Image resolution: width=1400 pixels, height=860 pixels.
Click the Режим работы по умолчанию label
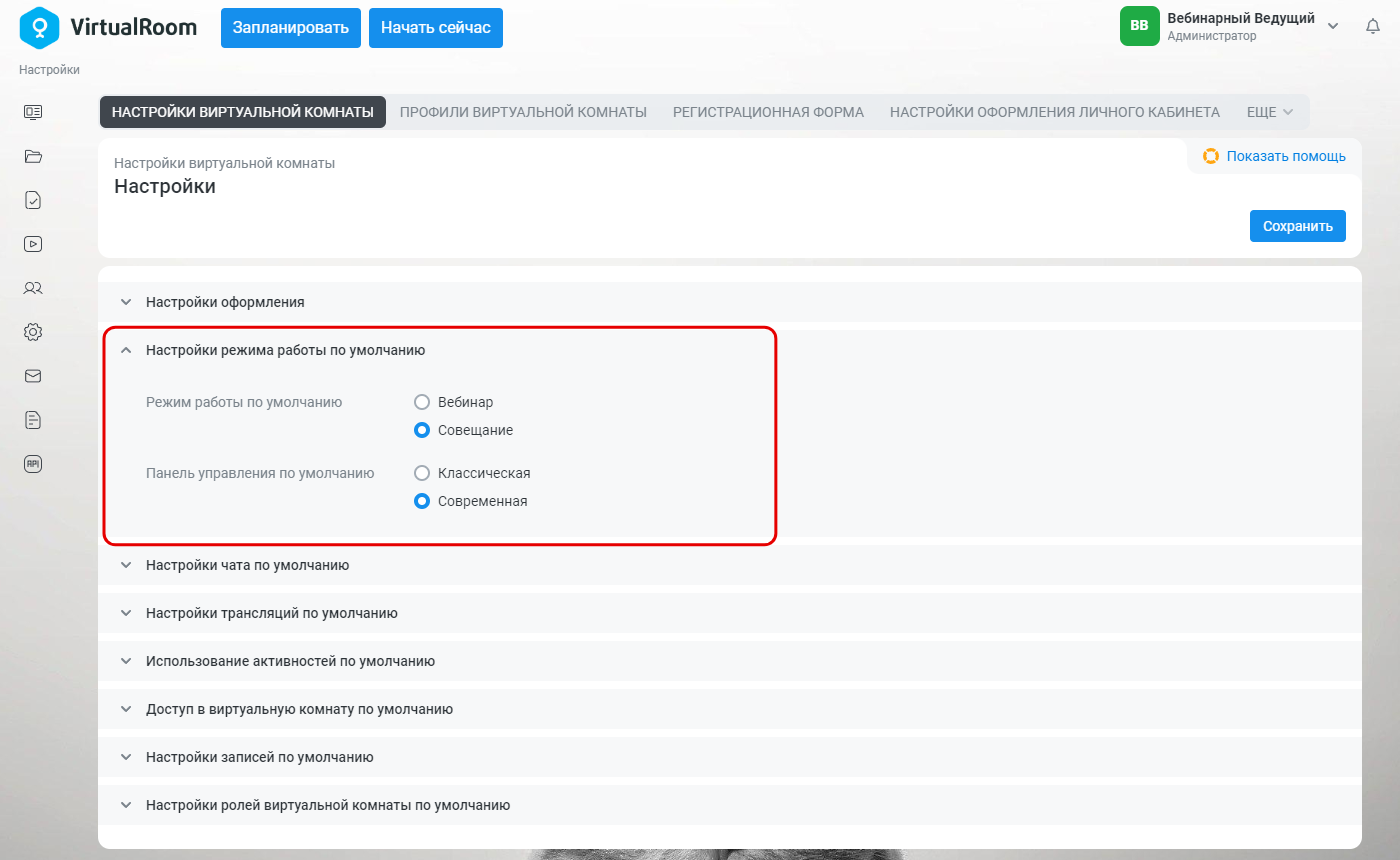(244, 402)
